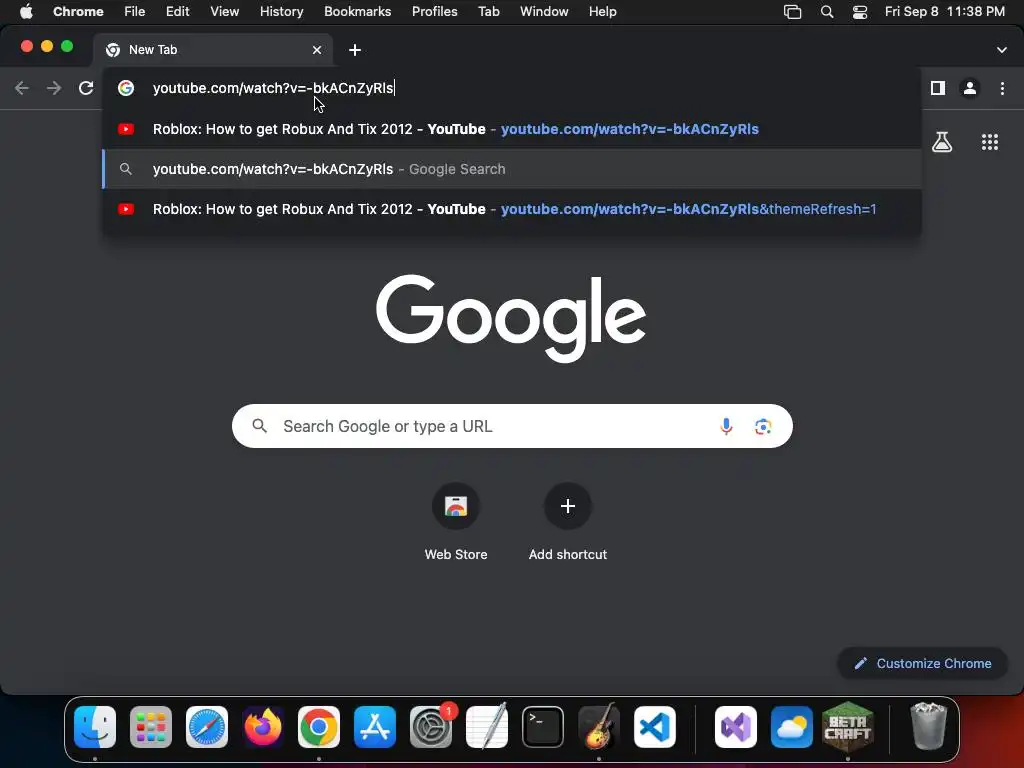Open System Settings from the dock
The width and height of the screenshot is (1024, 768).
coord(431,727)
